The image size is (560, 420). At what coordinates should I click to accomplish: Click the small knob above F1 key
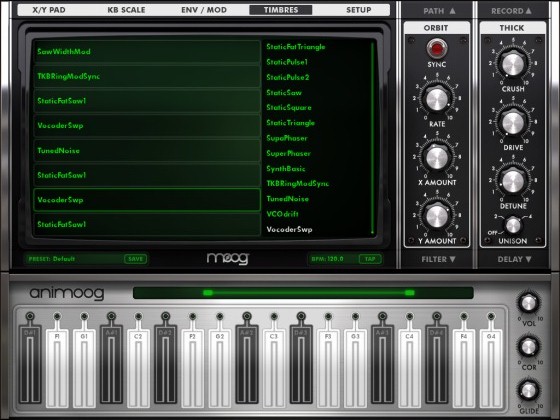(57, 316)
